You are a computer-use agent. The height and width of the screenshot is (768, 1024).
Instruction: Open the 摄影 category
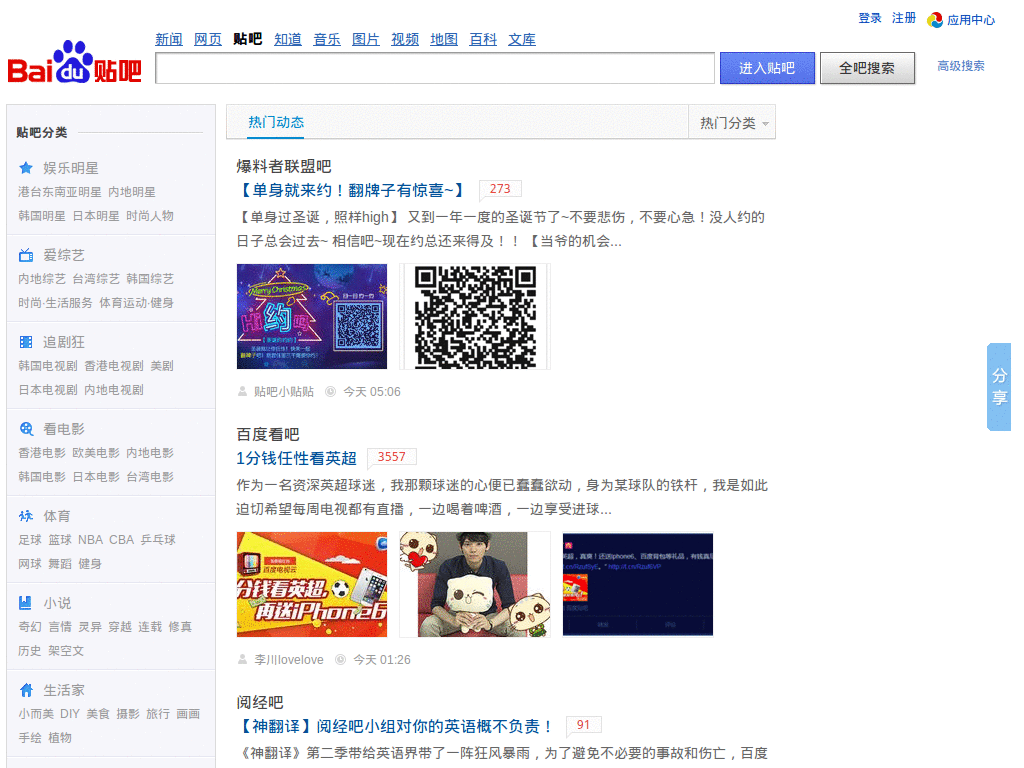pyautogui.click(x=128, y=714)
